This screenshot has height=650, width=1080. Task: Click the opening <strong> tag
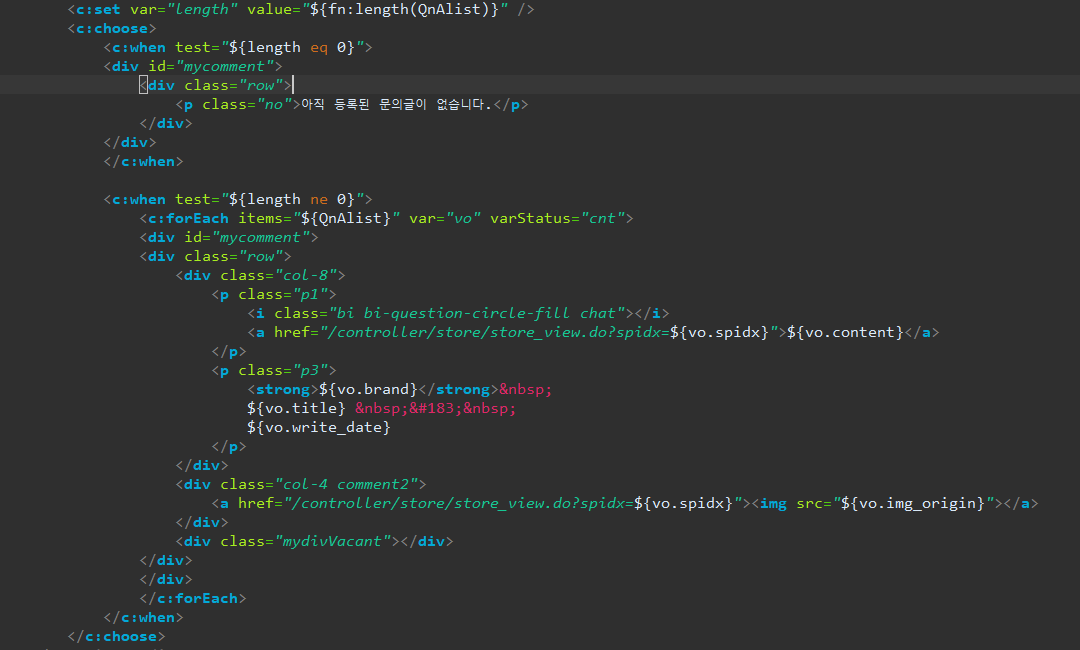(x=283, y=390)
